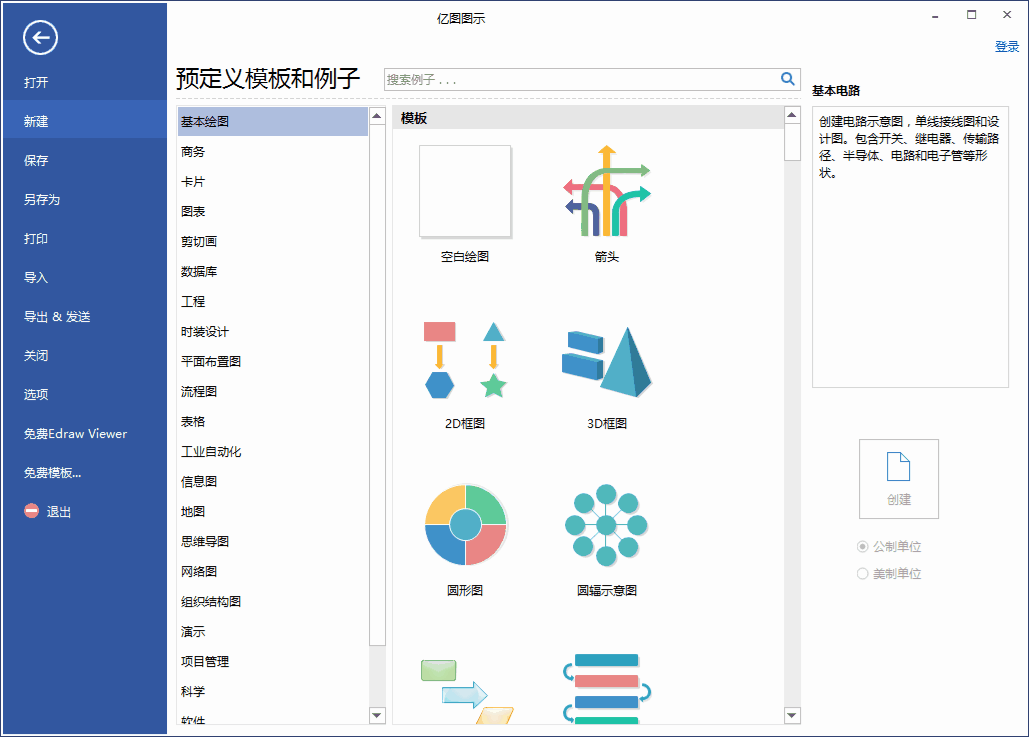
Task: Select 流程图 category
Action: click(x=272, y=392)
